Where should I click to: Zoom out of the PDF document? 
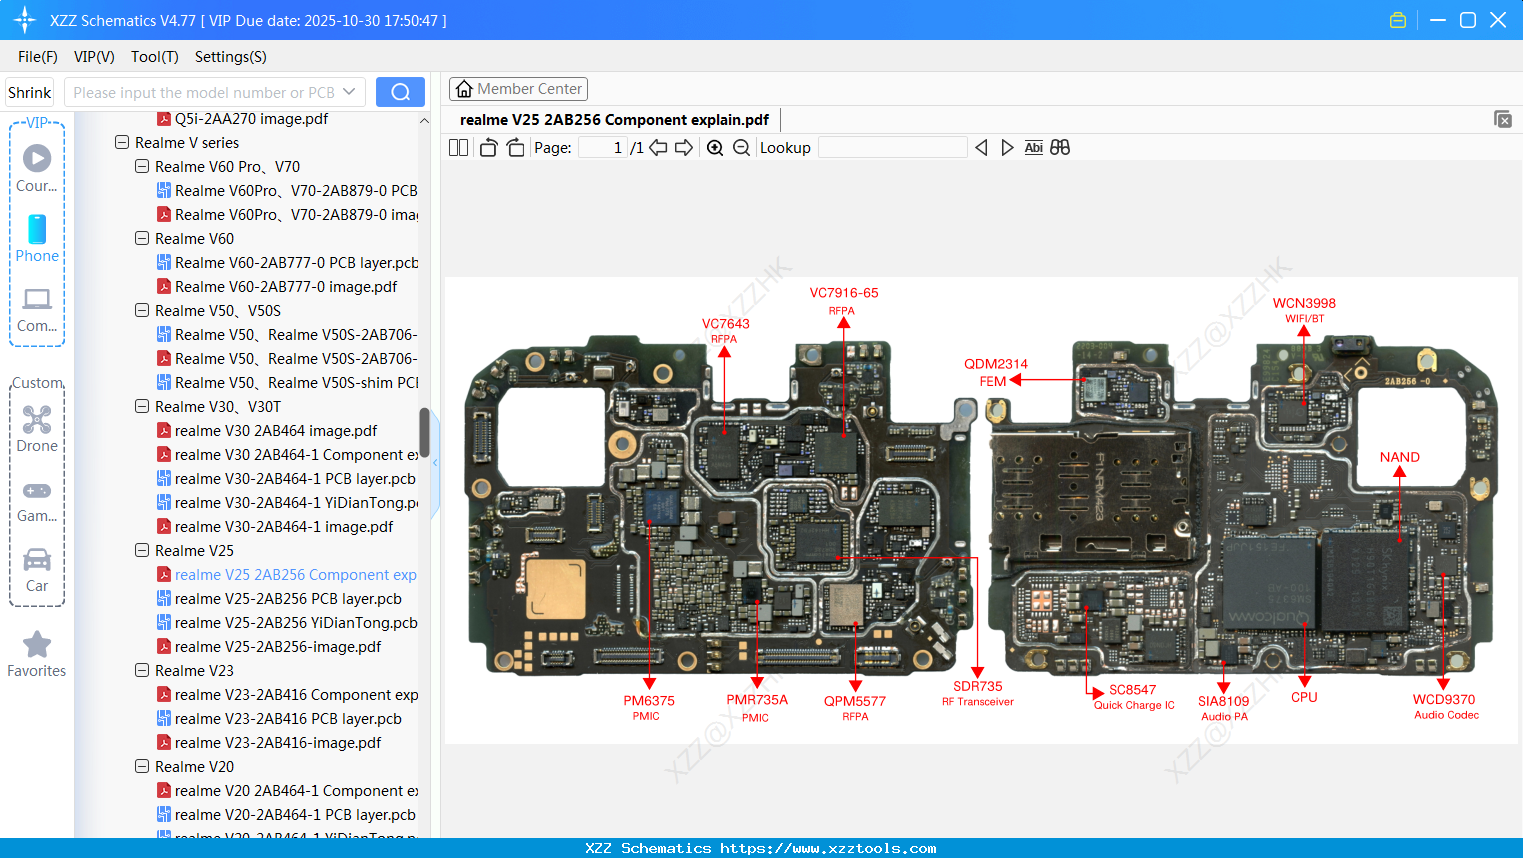click(740, 147)
